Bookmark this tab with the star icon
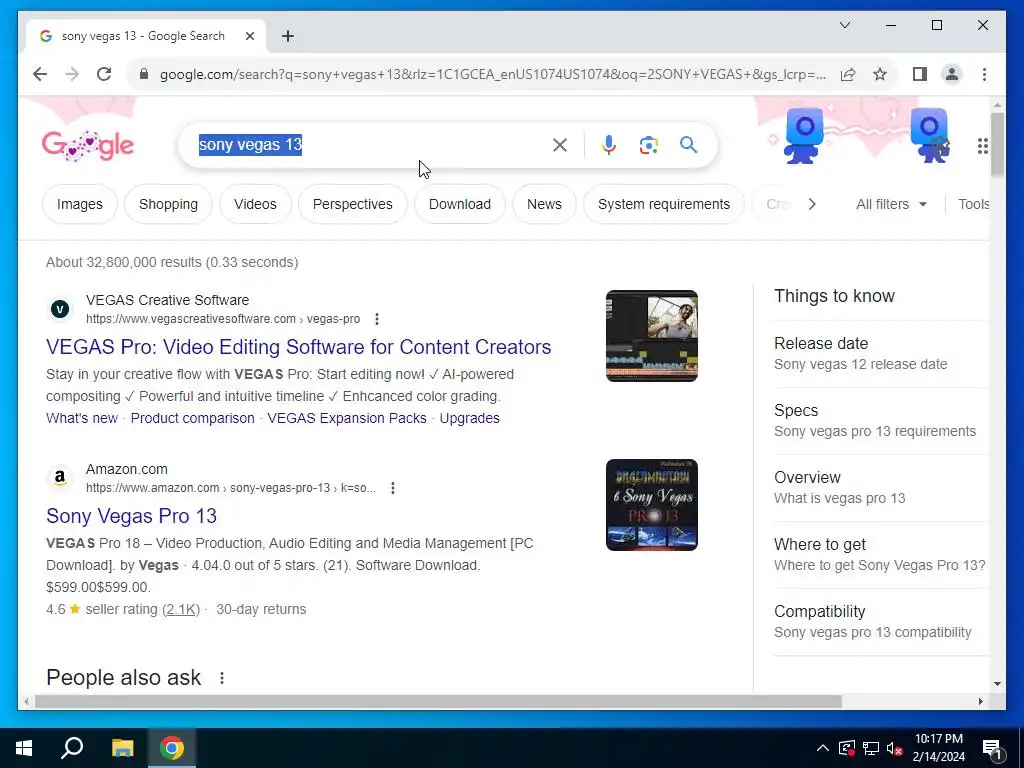Image resolution: width=1024 pixels, height=768 pixels. pyautogui.click(x=880, y=74)
